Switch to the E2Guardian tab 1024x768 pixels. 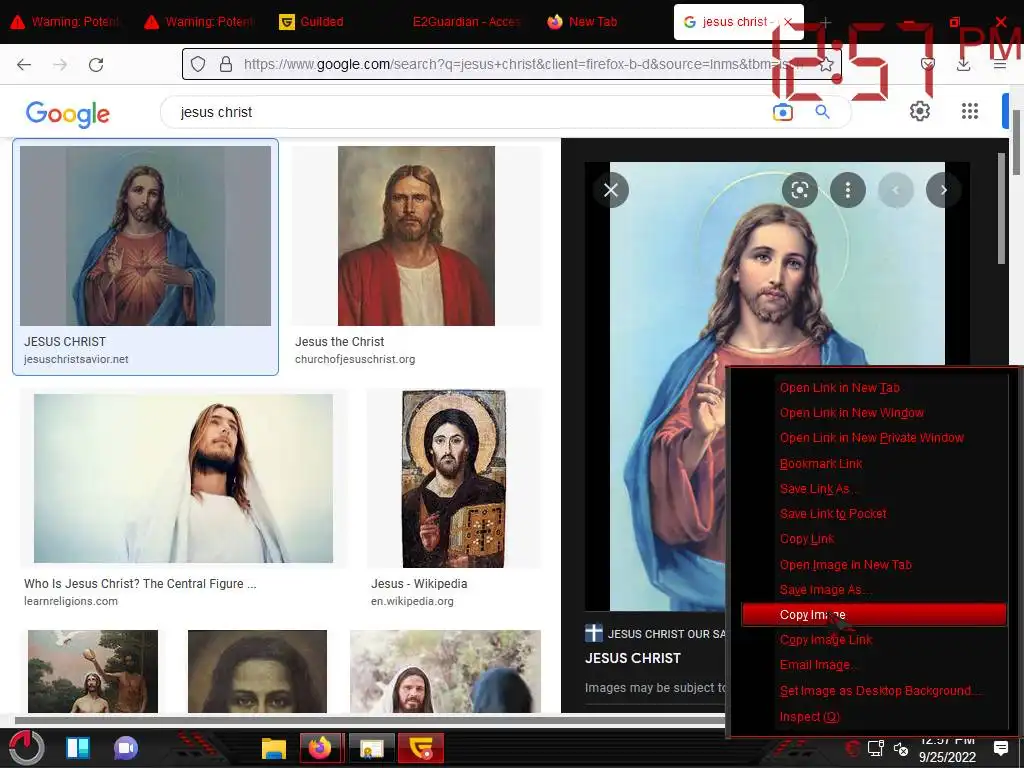(466, 22)
